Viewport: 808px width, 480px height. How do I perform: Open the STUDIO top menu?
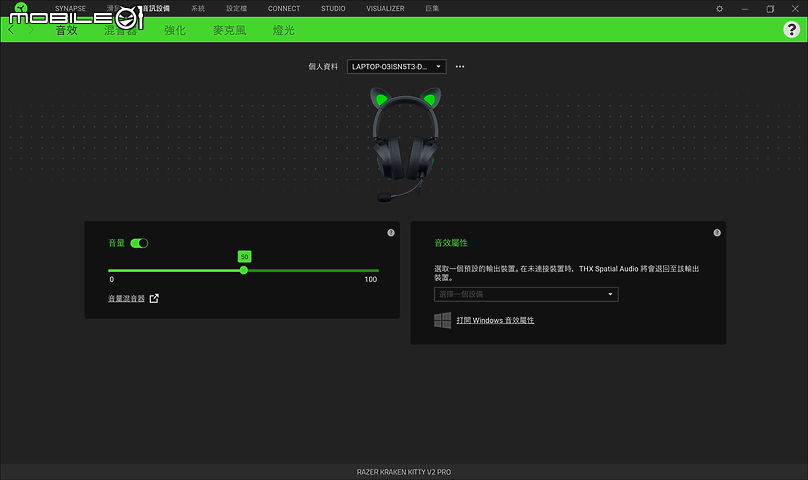pyautogui.click(x=333, y=8)
